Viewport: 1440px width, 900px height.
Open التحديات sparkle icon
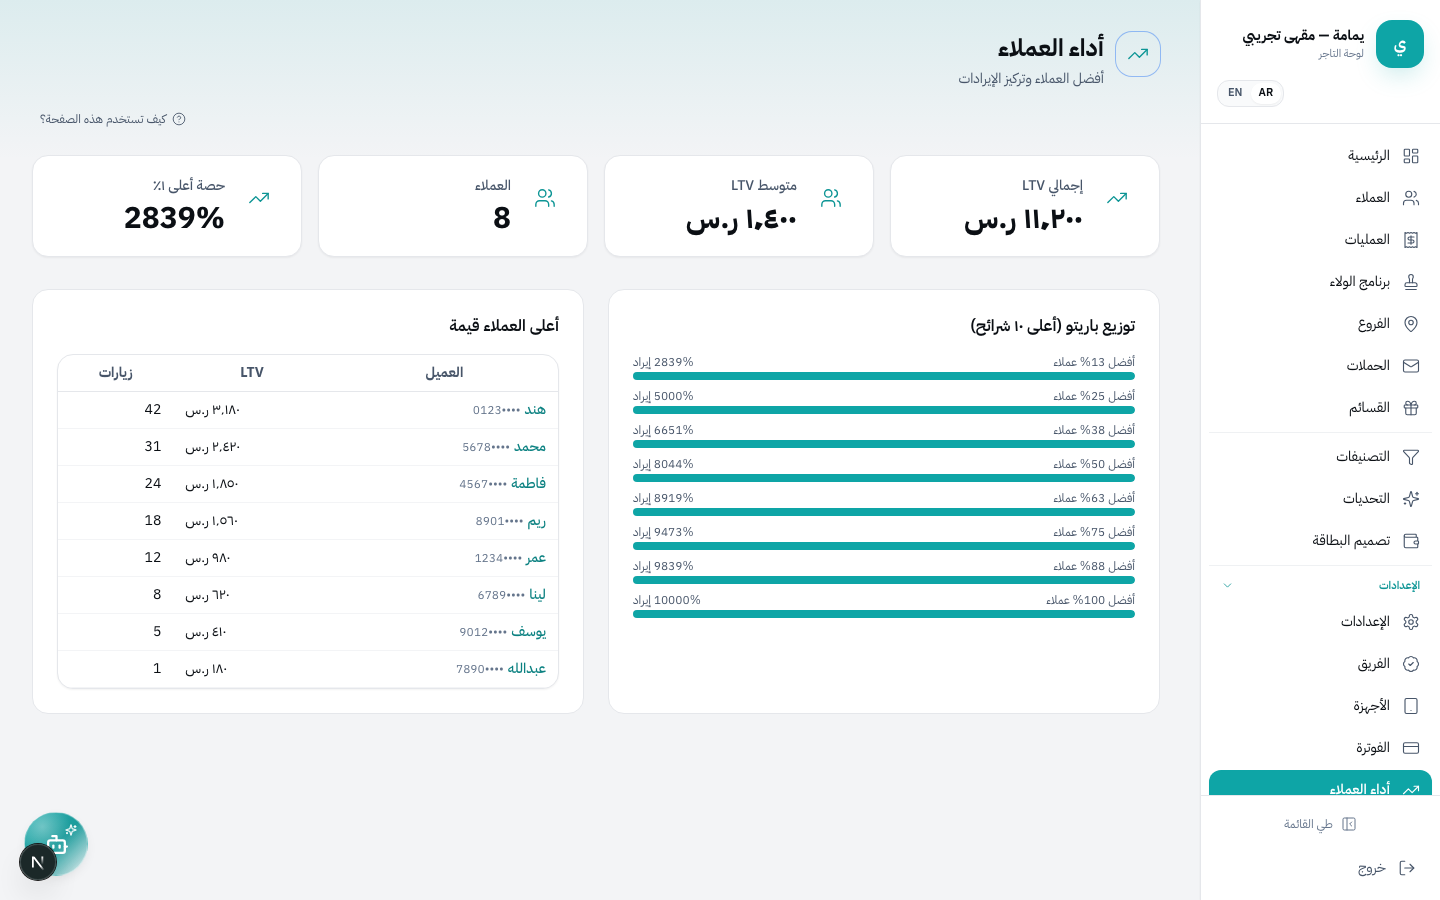coord(1411,499)
